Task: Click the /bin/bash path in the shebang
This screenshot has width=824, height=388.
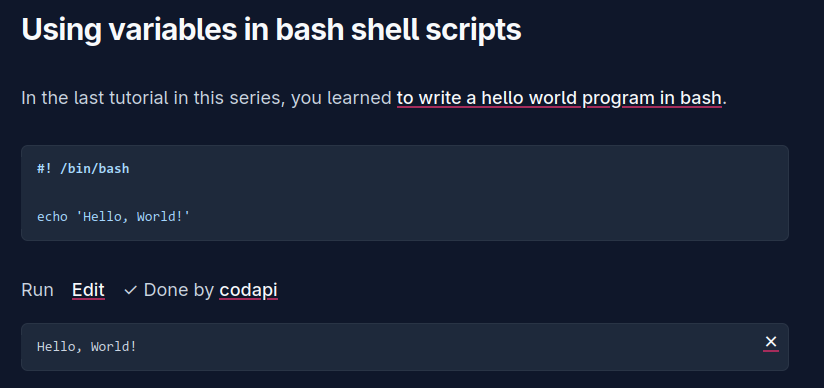Action: tap(95, 169)
